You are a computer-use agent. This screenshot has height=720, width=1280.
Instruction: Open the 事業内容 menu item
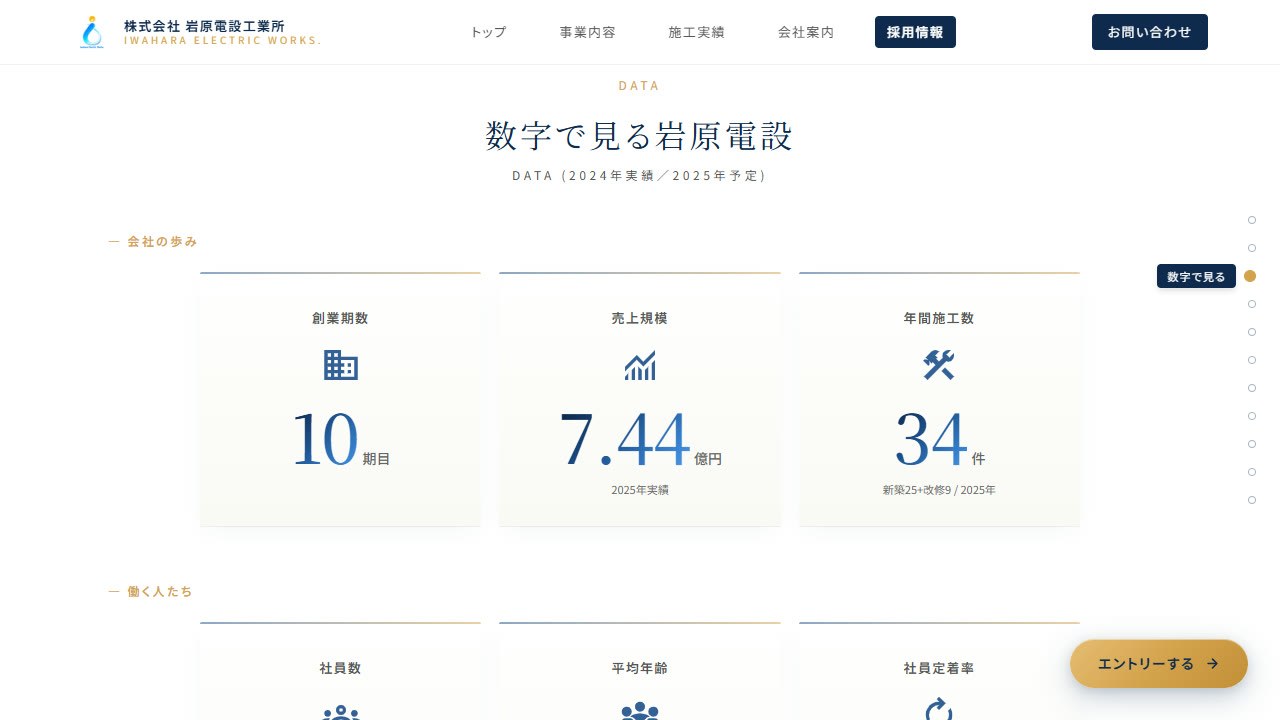tap(588, 32)
